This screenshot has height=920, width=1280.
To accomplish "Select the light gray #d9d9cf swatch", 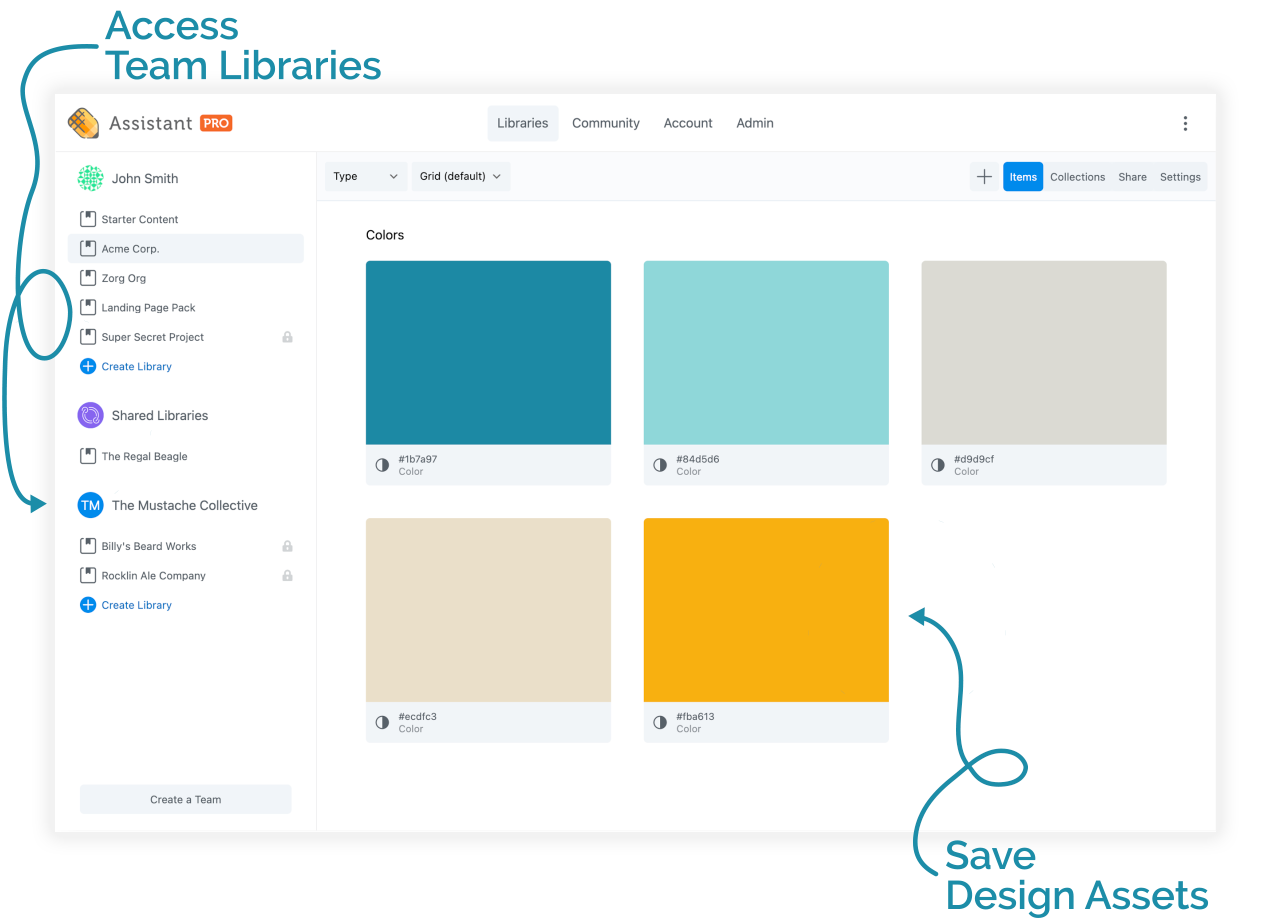I will [x=1044, y=353].
